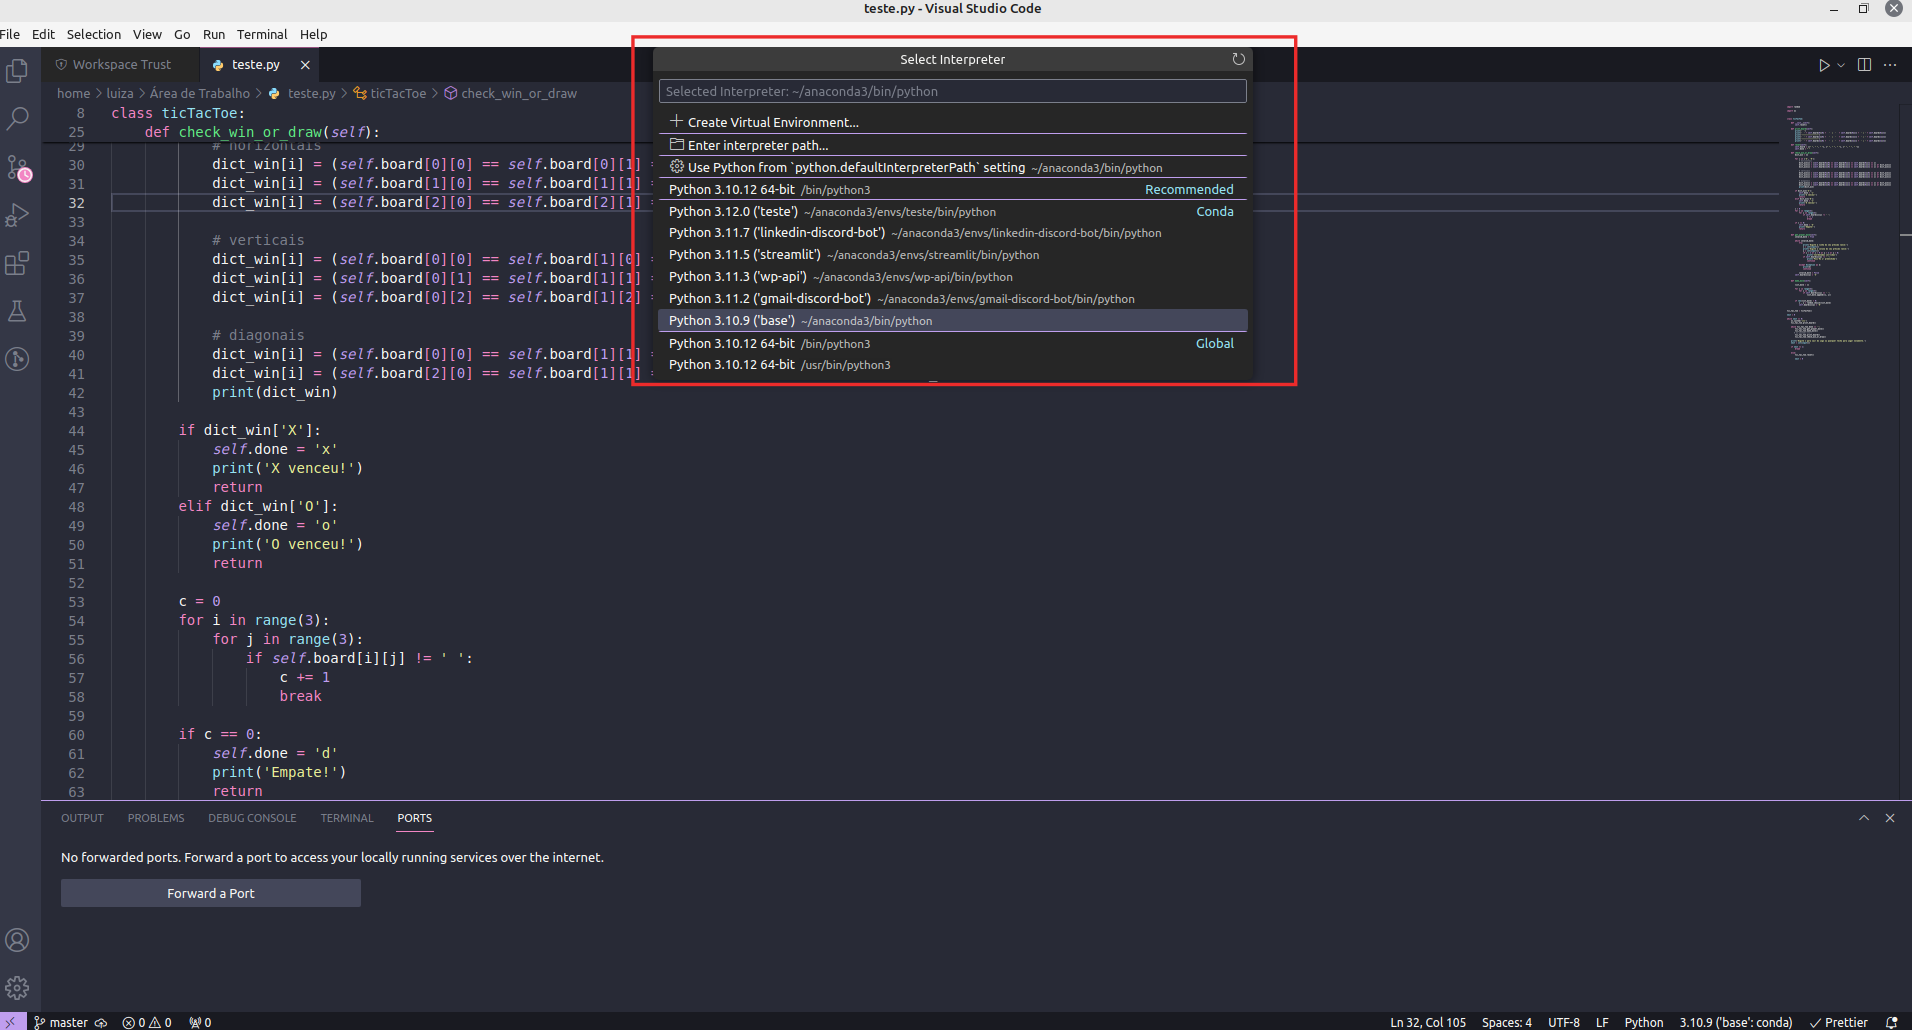Open the Terminal menu

click(262, 34)
